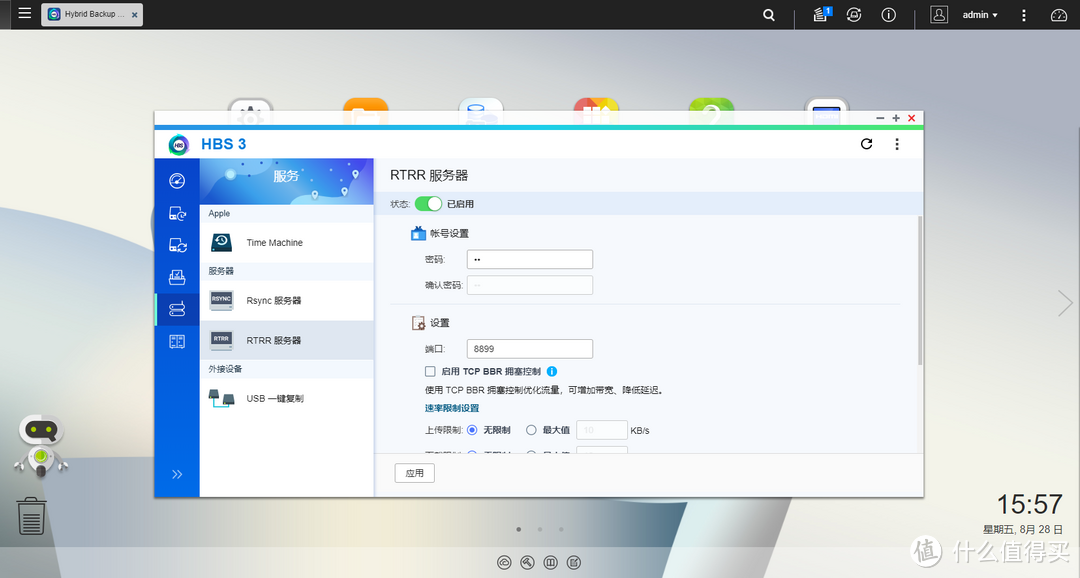Switch to the second desktop page dot
The image size is (1080, 578).
(540, 529)
